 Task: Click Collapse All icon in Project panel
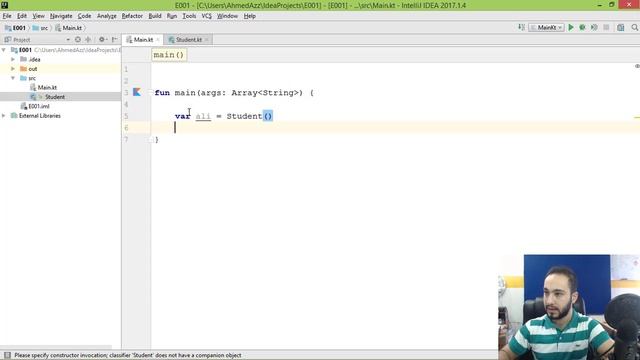[88, 40]
